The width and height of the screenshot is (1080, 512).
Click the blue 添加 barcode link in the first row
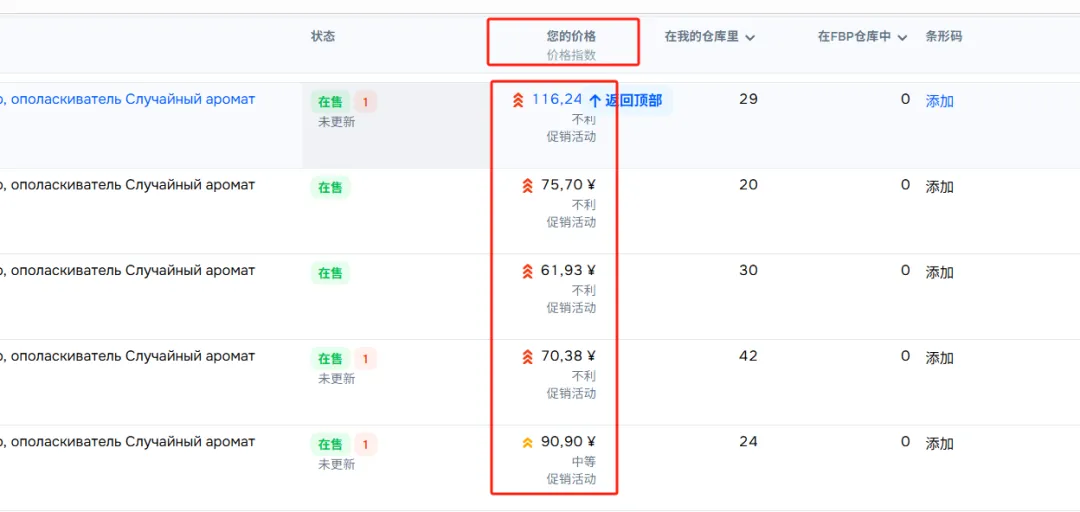939,101
